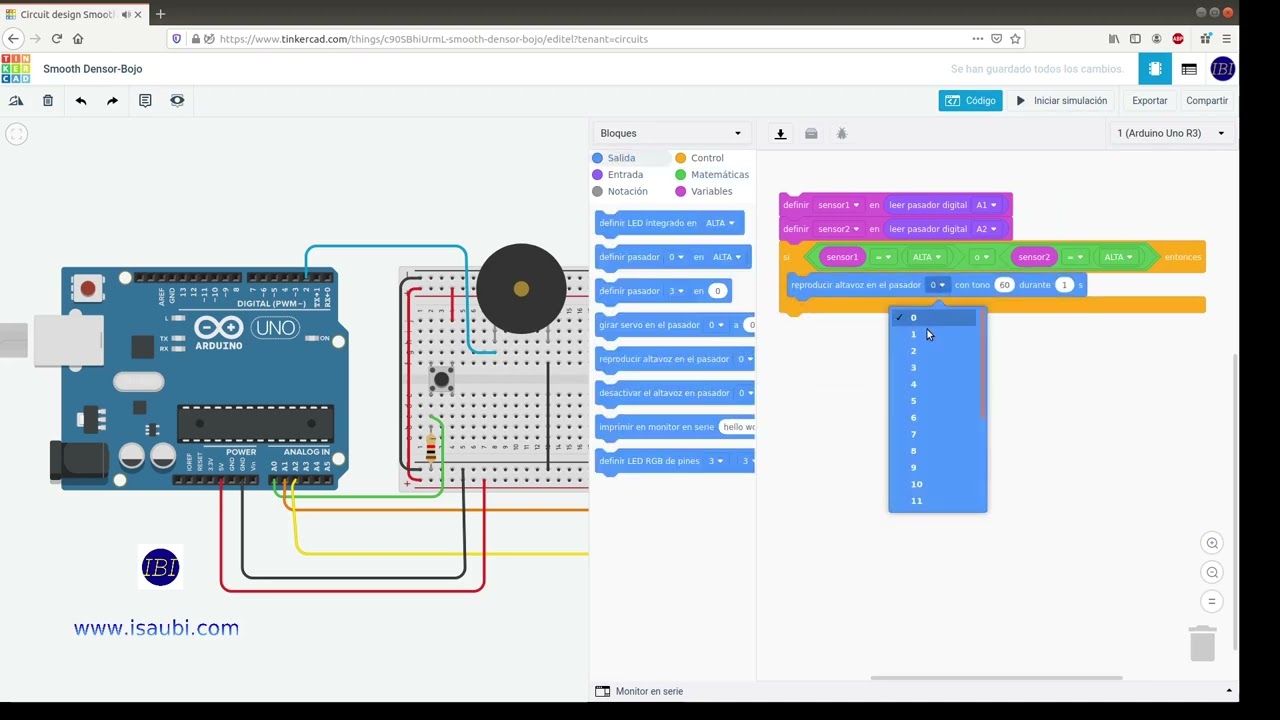Image resolution: width=1280 pixels, height=720 pixels.
Task: Reset blocks workspace zoom with equals icon
Action: 1212,601
